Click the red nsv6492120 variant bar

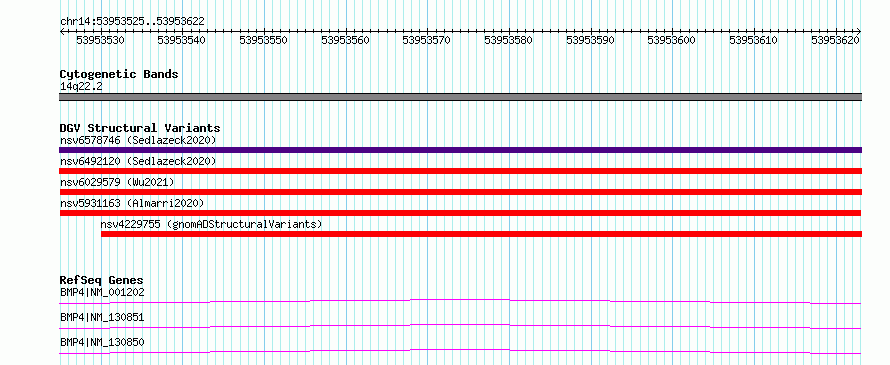tap(460, 171)
